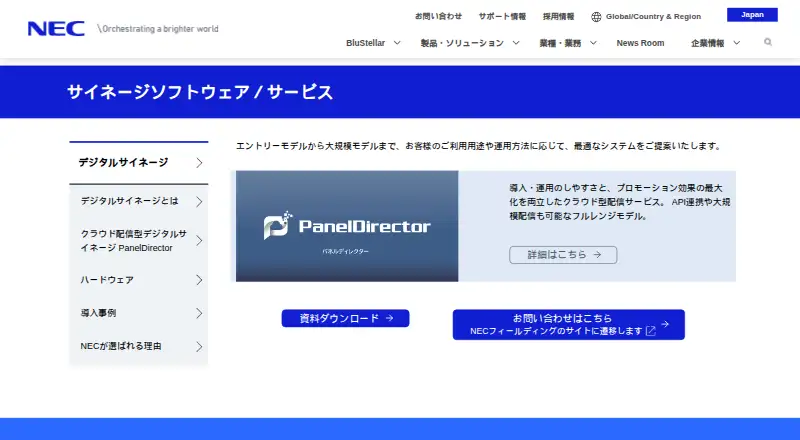Click chevron beside NECが選ばれる理由
This screenshot has height=440, width=800.
click(199, 347)
